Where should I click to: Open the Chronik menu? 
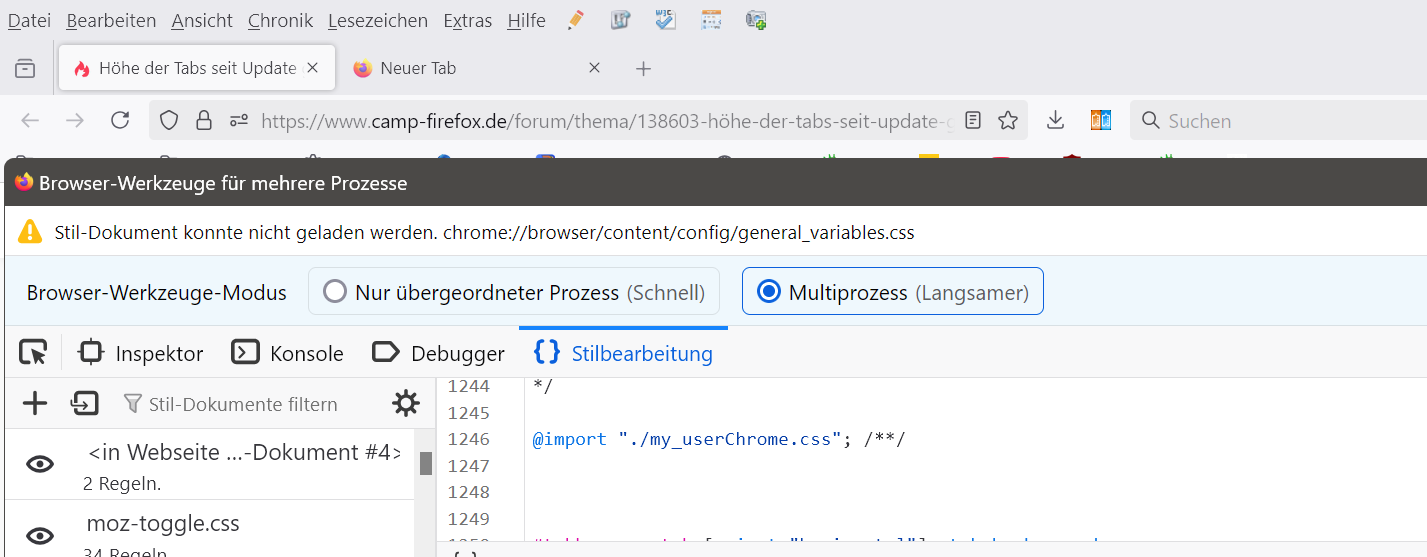click(280, 20)
